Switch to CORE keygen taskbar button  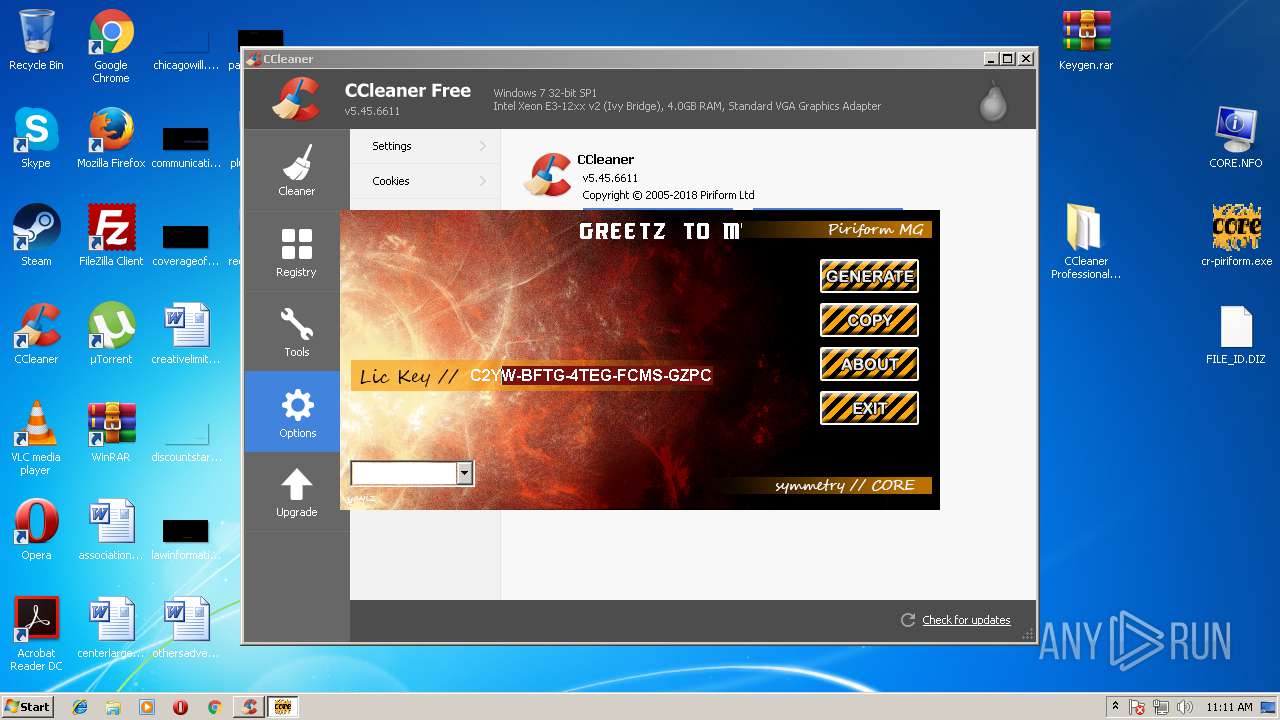[x=282, y=707]
